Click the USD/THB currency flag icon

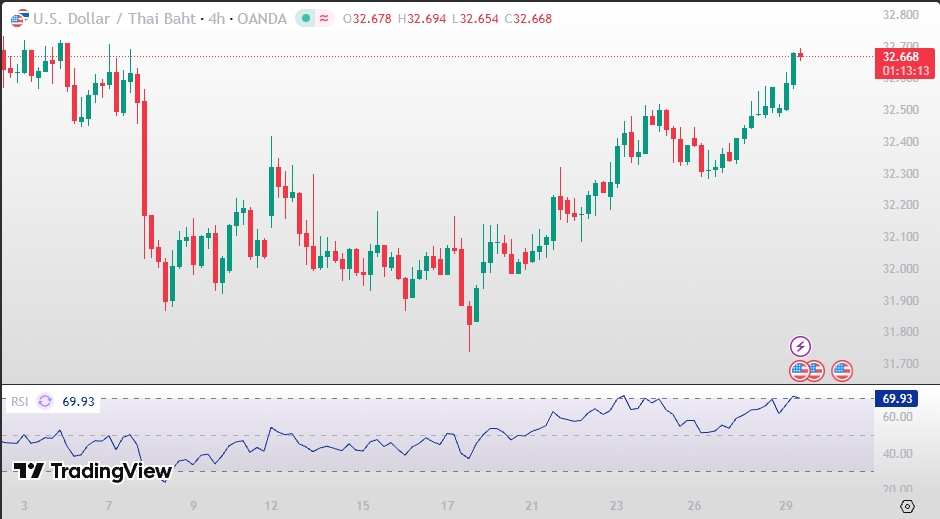(x=17, y=19)
